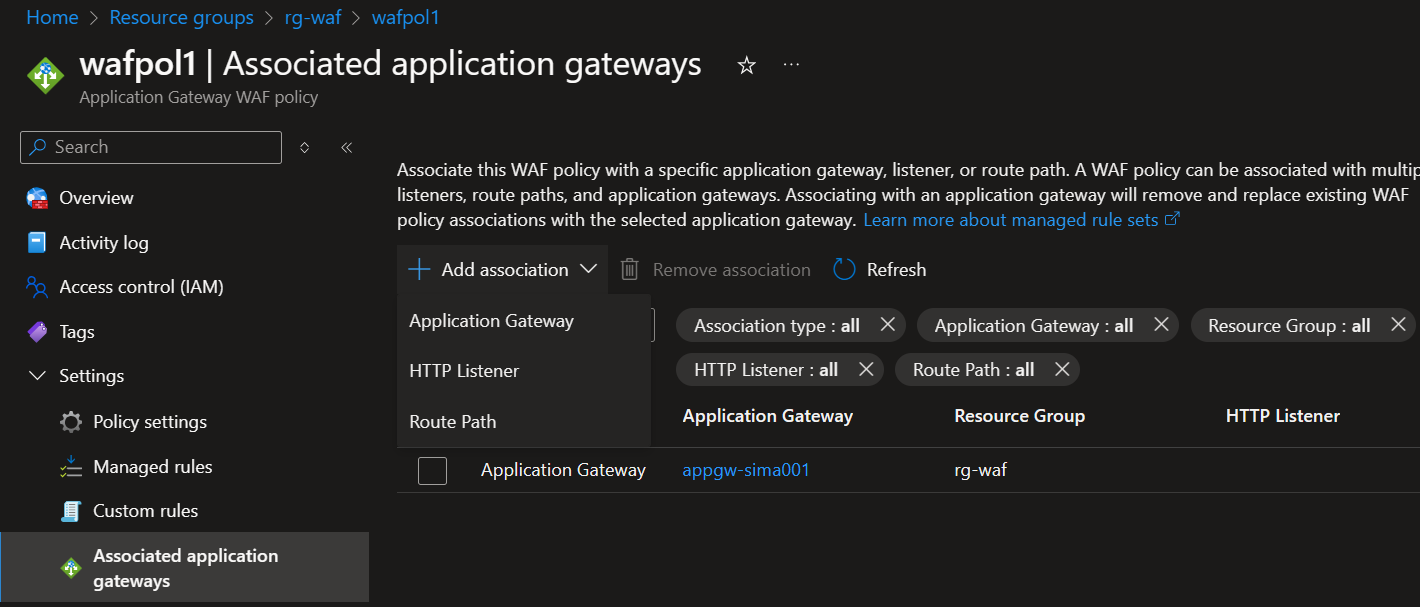Choose Route Path from Add association menu
This screenshot has width=1420, height=607.
(524, 422)
